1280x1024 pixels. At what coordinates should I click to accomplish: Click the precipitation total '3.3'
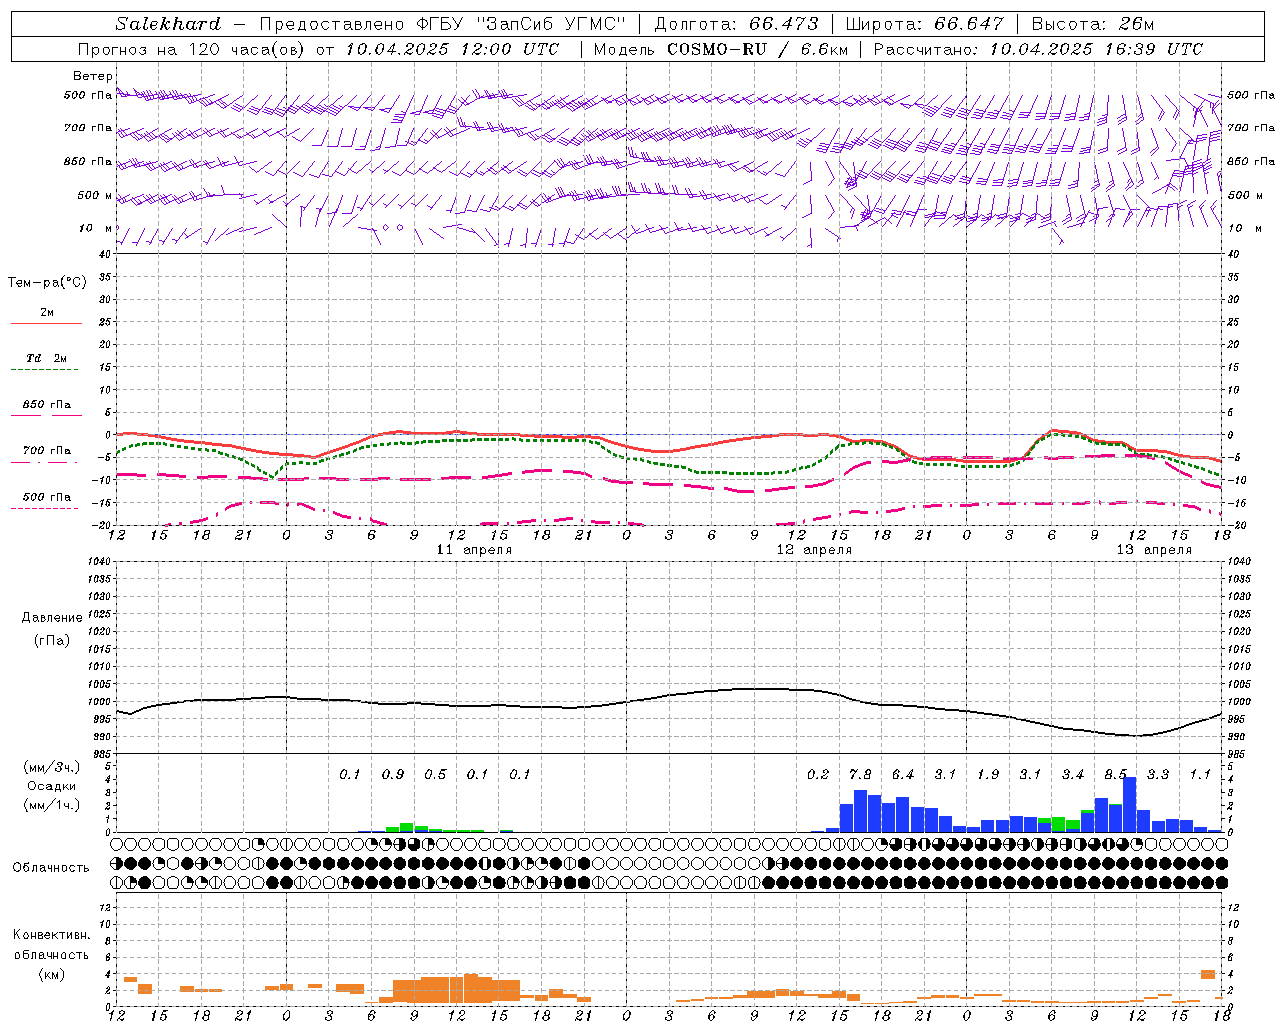(1158, 774)
